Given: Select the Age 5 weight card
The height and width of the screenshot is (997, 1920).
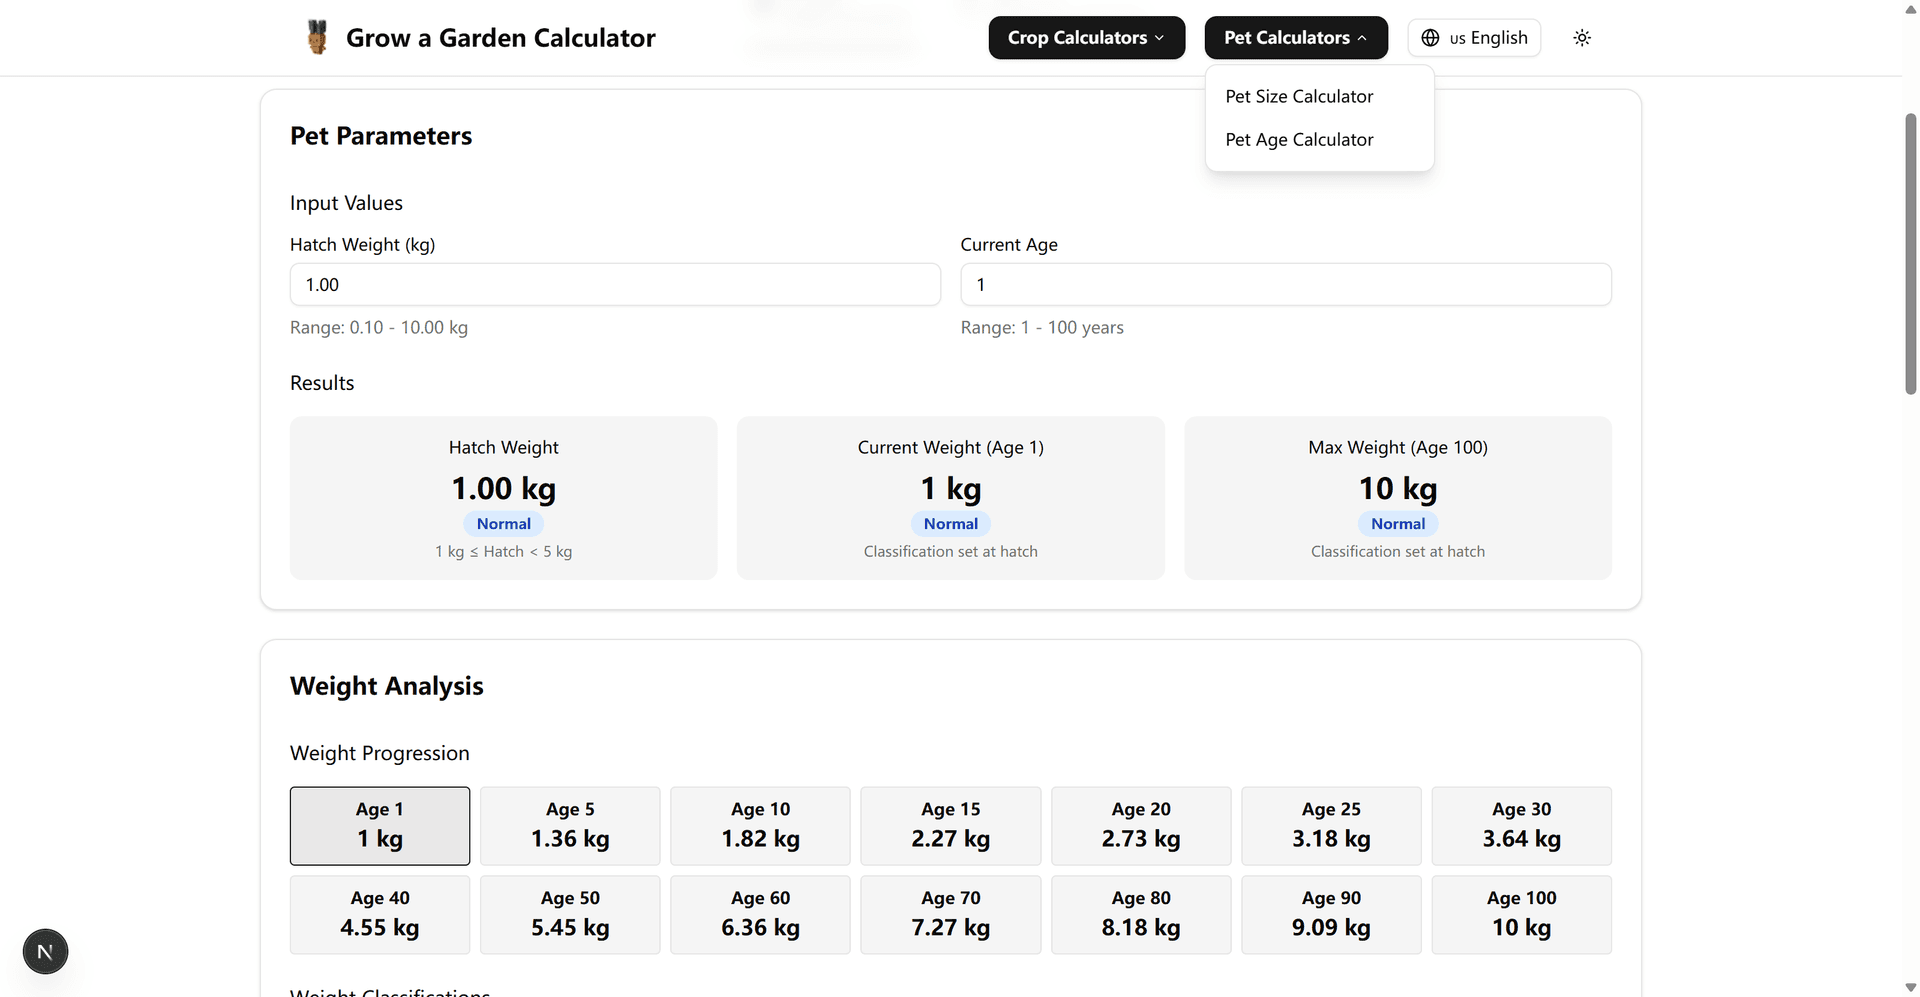Looking at the screenshot, I should 570,825.
